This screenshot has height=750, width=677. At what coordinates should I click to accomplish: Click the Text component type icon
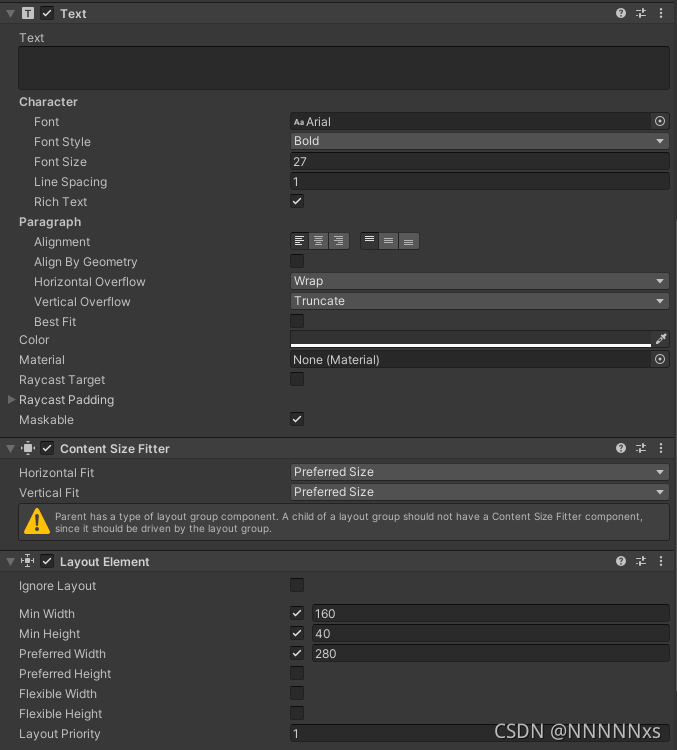28,13
